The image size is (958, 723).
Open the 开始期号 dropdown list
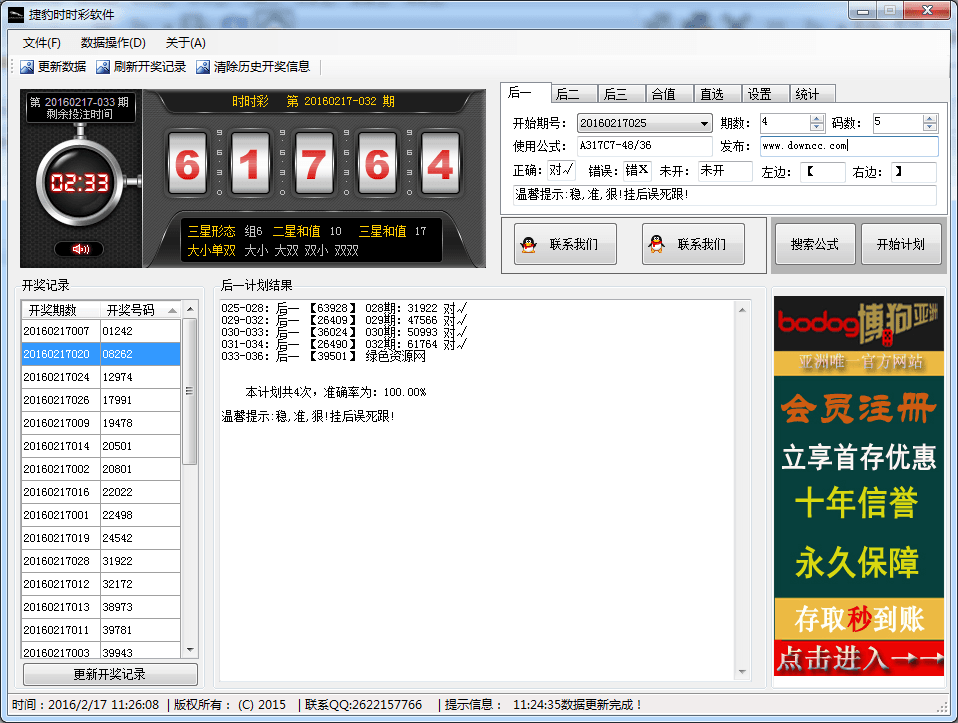pyautogui.click(x=705, y=124)
